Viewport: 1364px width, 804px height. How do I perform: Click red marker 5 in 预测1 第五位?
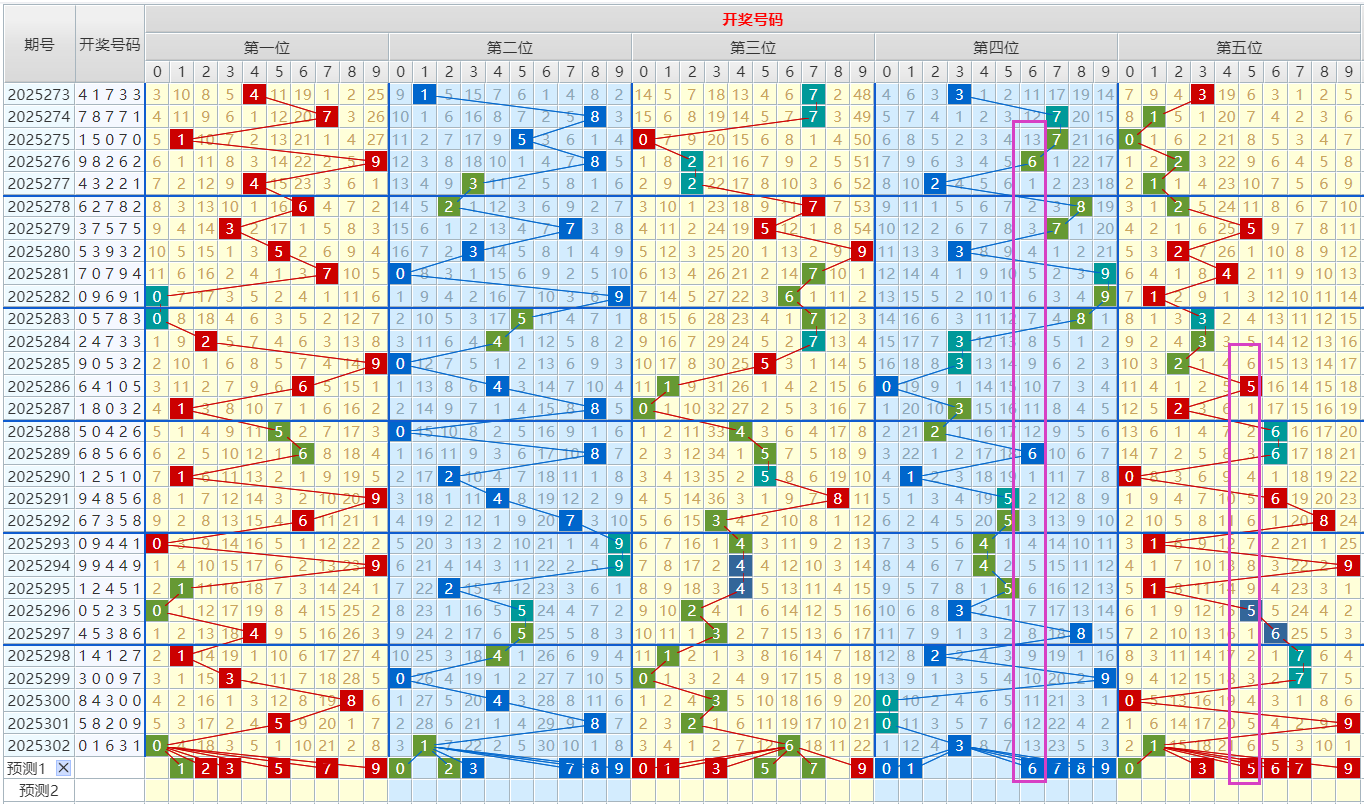(1250, 768)
